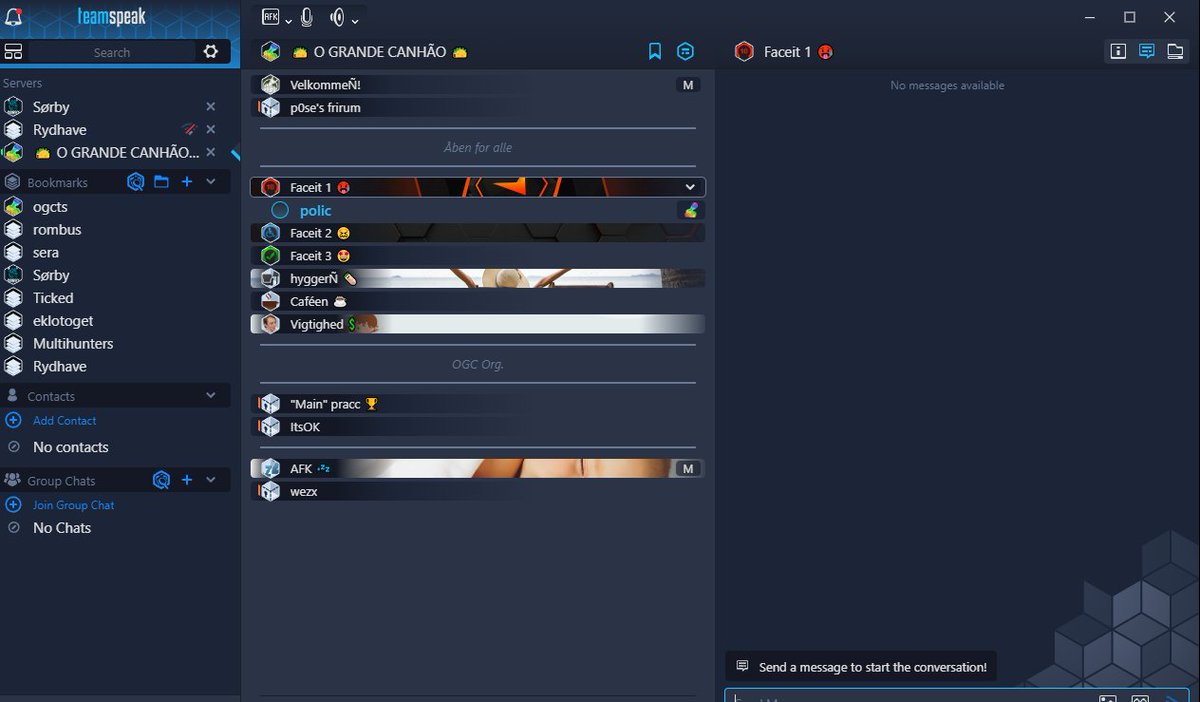The width and height of the screenshot is (1200, 702).
Task: Open the server chat hexagon icon
Action: click(x=685, y=52)
